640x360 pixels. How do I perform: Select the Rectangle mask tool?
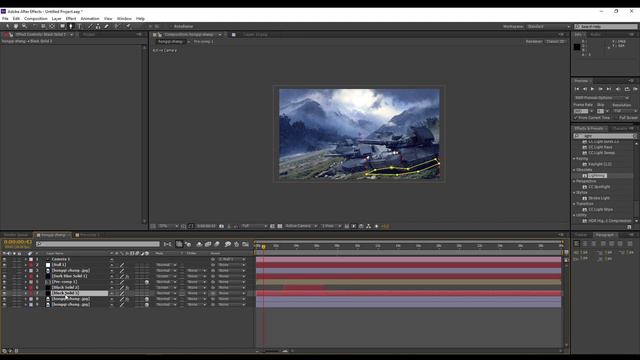pos(62,26)
